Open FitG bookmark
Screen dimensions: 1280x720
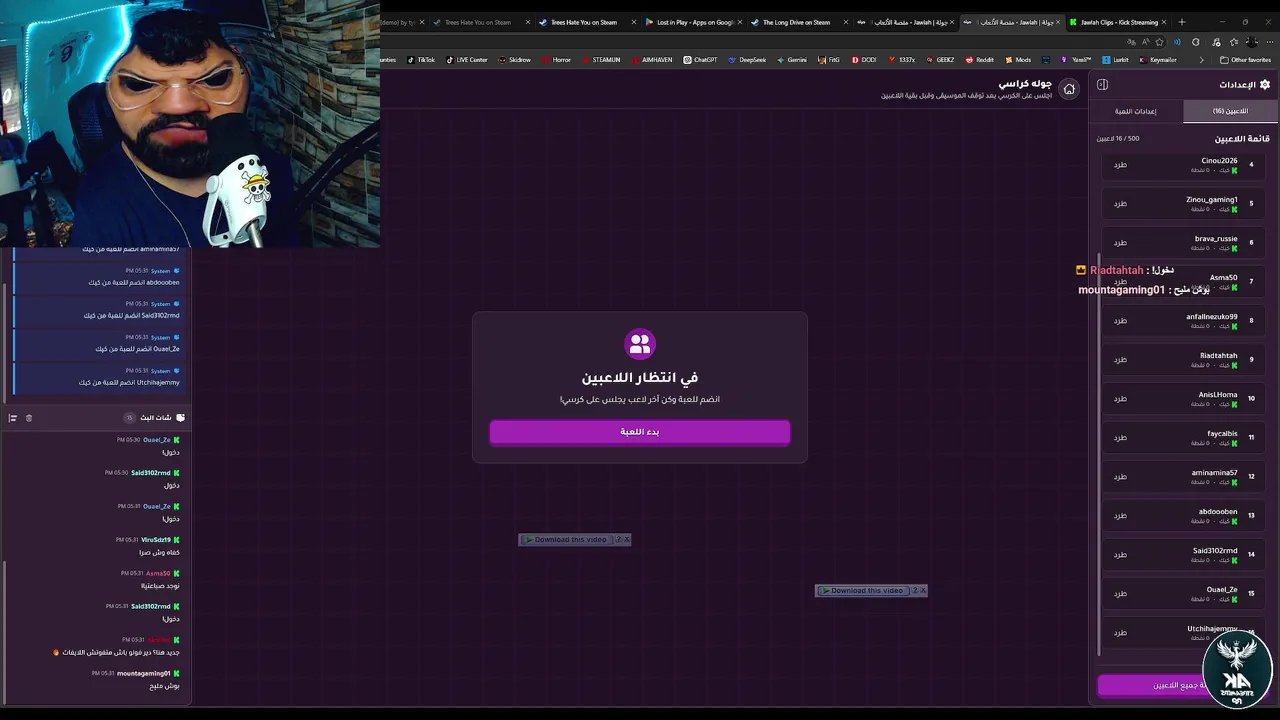829,60
